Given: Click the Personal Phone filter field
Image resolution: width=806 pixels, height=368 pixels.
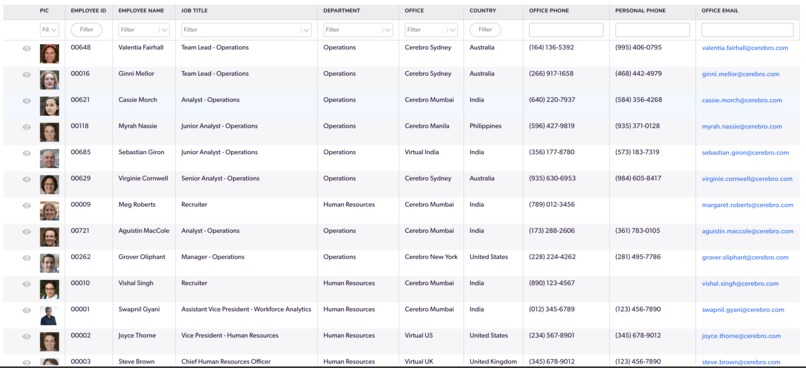Looking at the screenshot, I should (x=652, y=30).
